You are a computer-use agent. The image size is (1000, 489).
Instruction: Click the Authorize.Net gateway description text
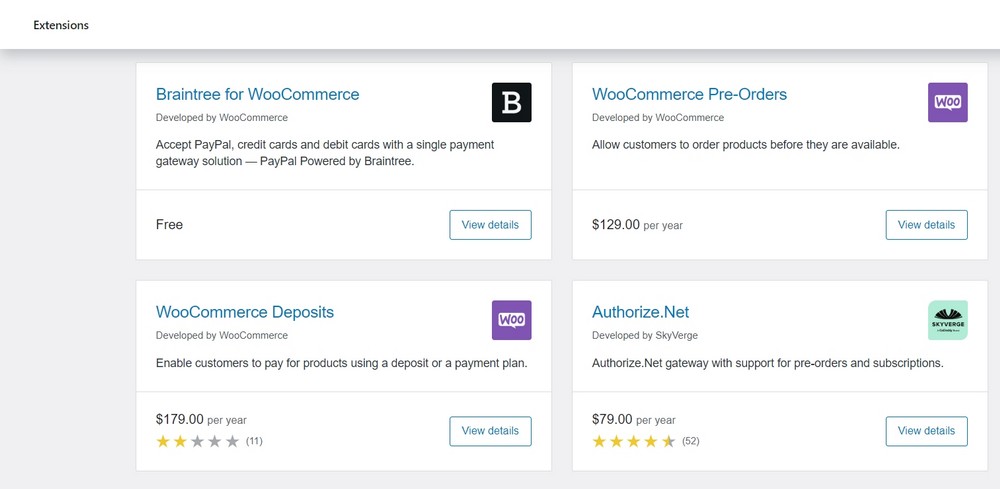[x=767, y=363]
